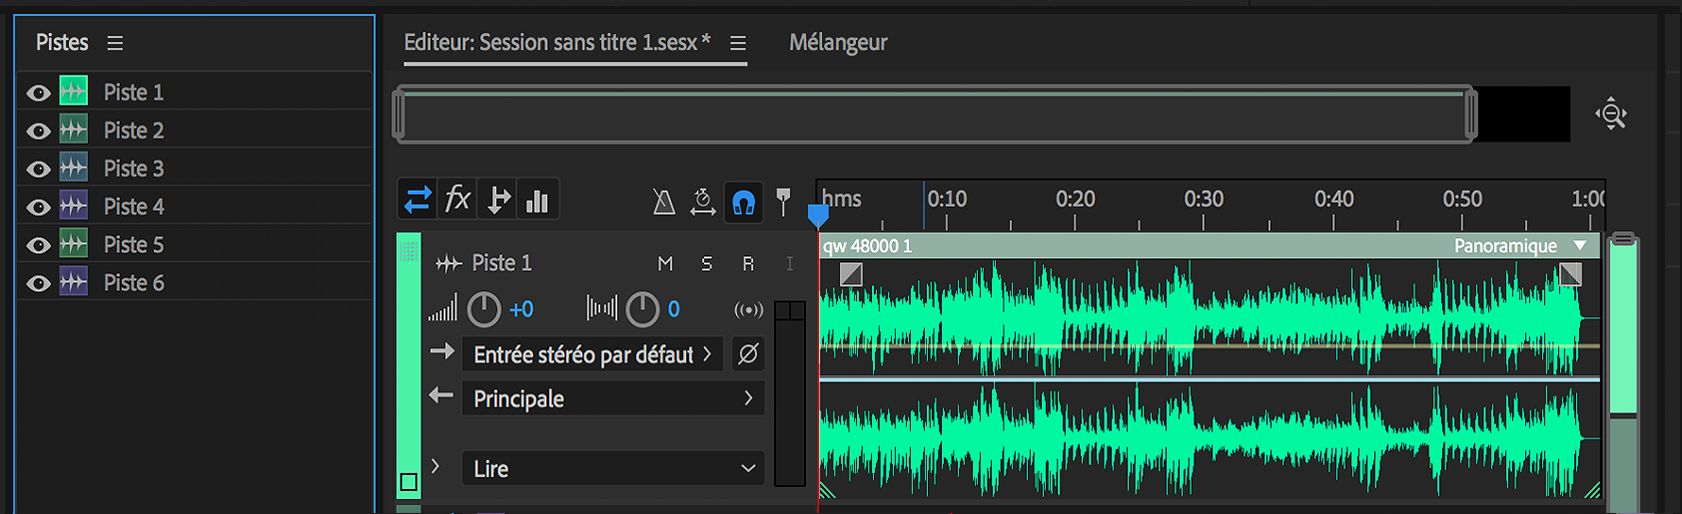Solo Piste 1 with the S button
The width and height of the screenshot is (1682, 514).
[x=707, y=263]
